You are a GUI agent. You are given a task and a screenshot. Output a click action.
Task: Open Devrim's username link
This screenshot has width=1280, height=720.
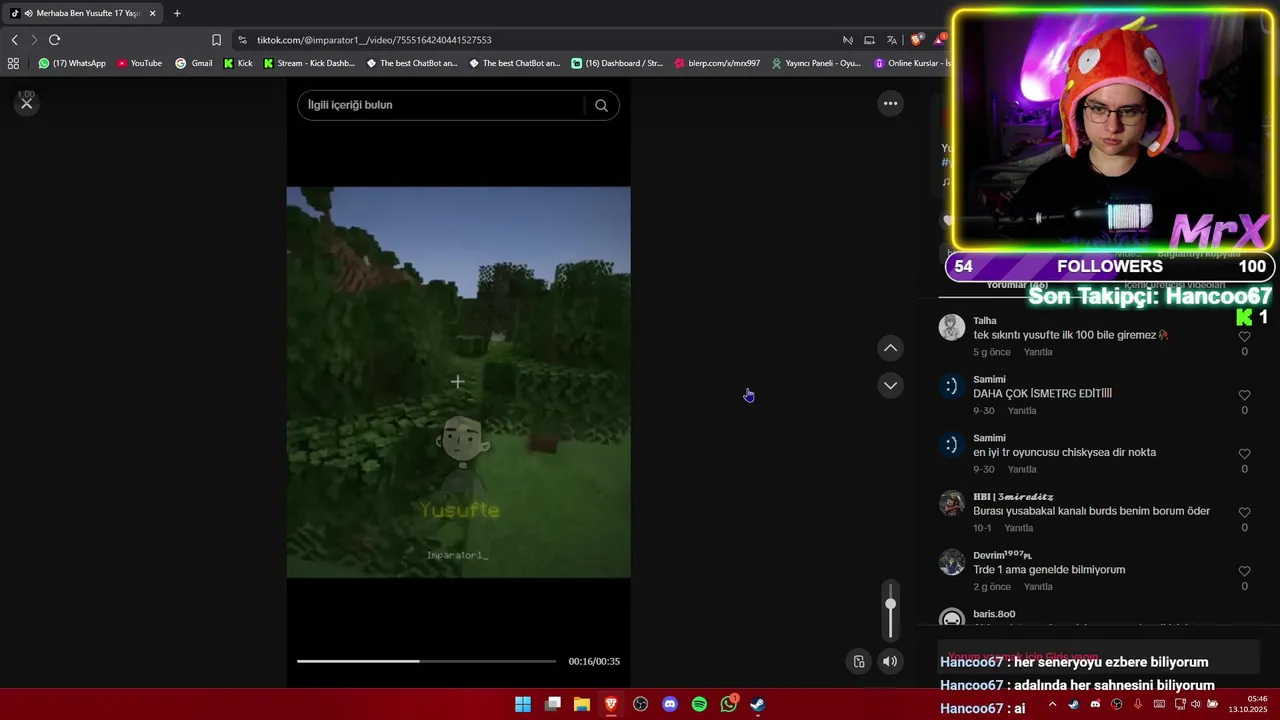coord(1002,555)
